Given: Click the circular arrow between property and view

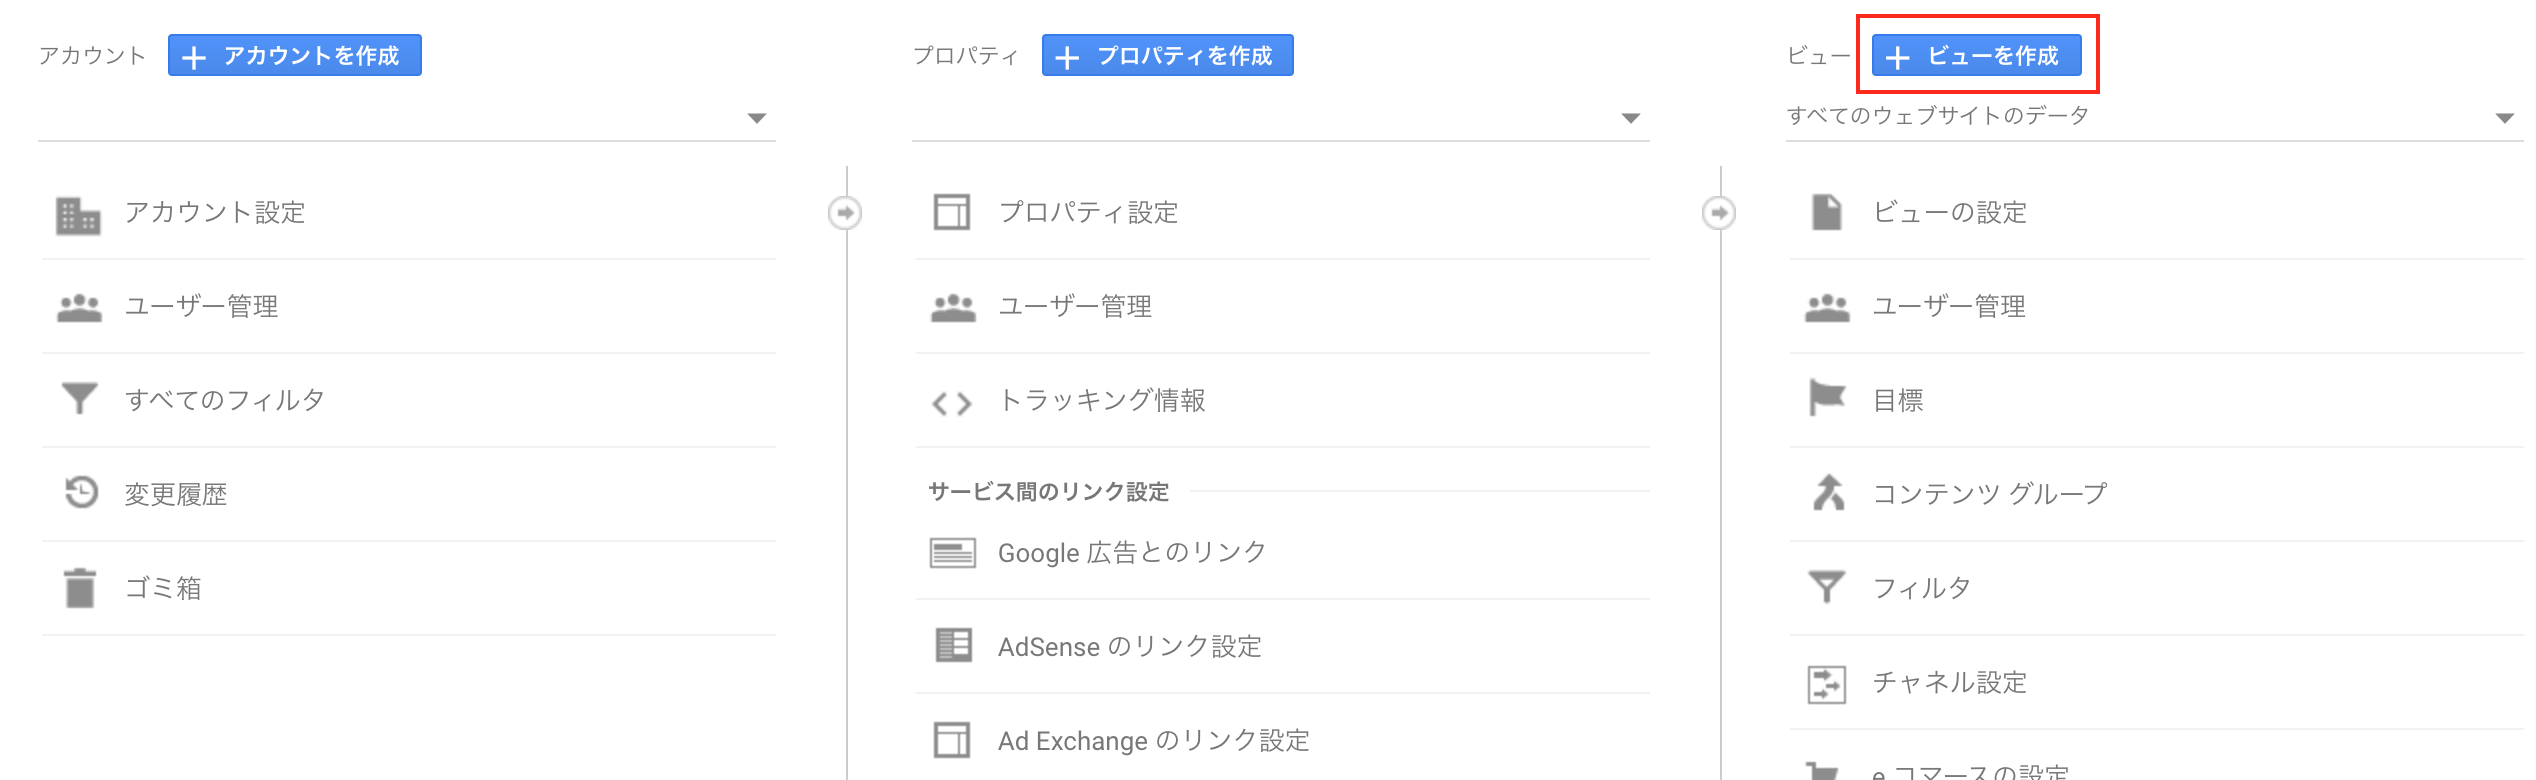Looking at the screenshot, I should (1719, 213).
